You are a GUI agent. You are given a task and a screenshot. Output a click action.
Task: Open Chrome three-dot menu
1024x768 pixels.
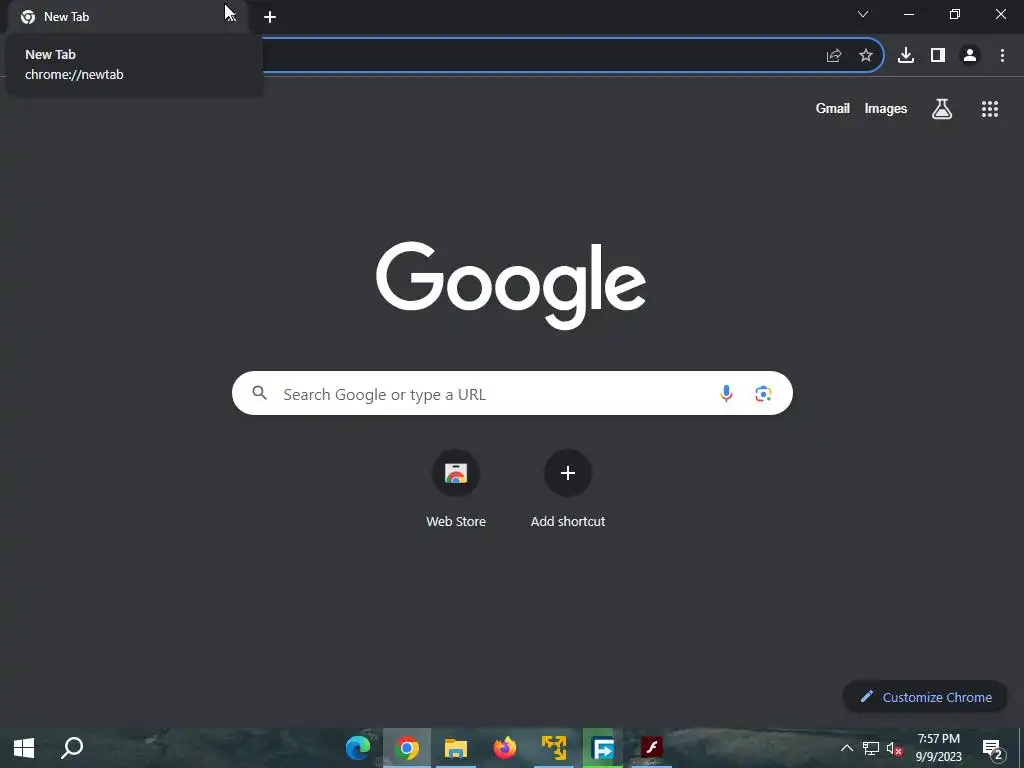1002,56
